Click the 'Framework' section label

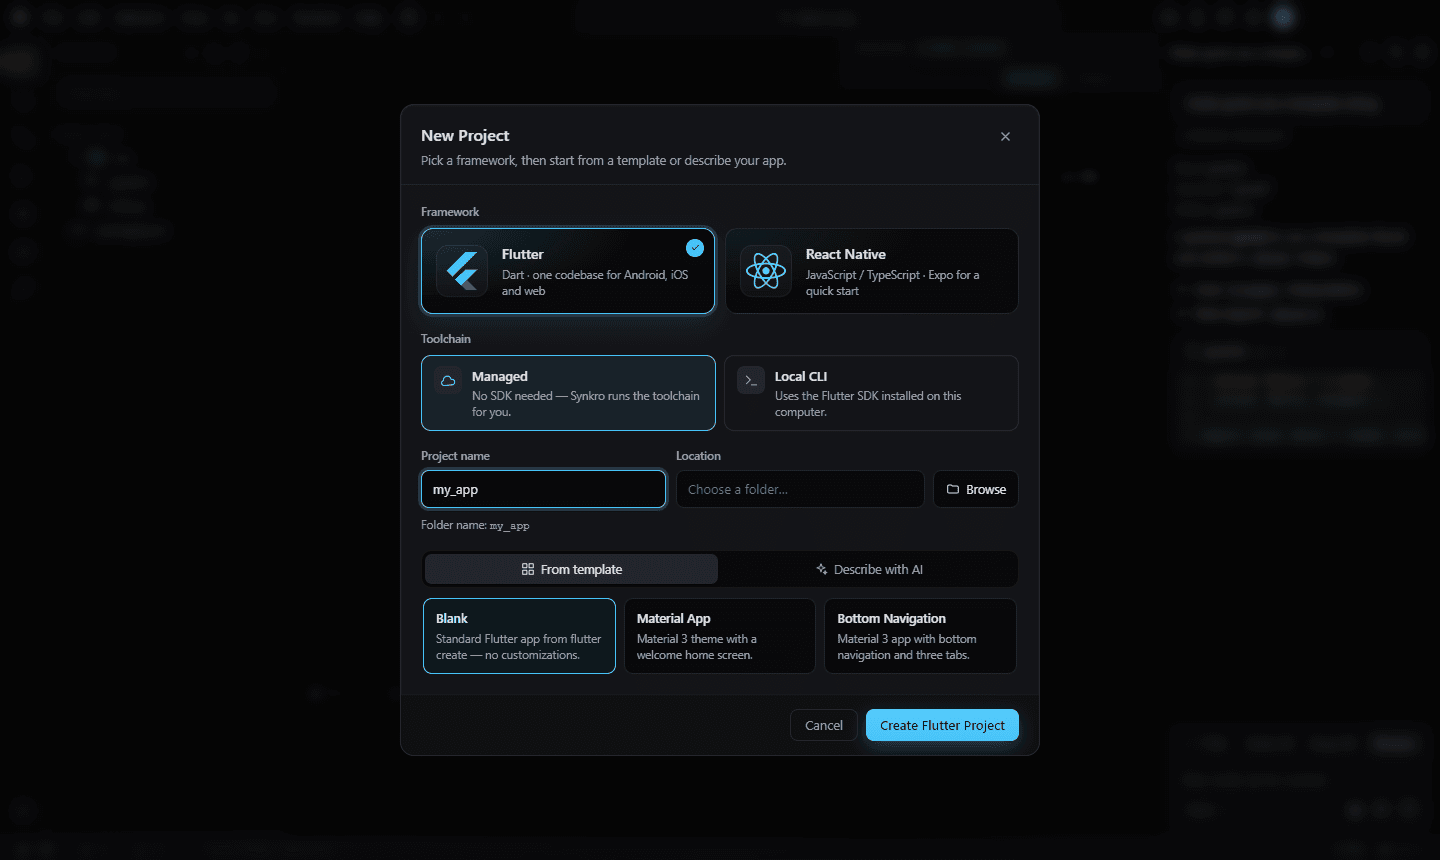[450, 212]
